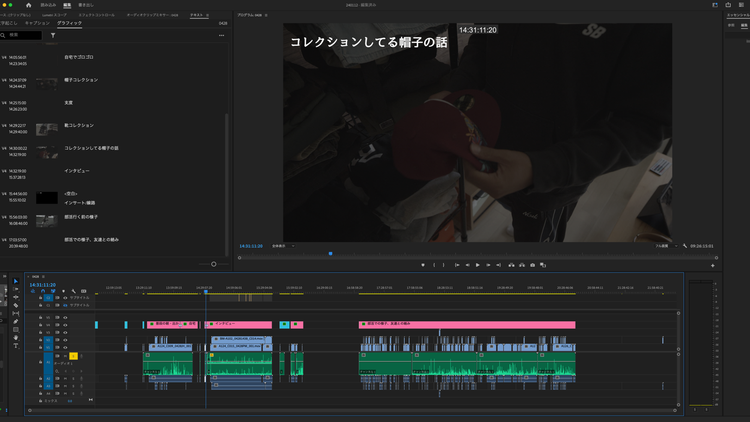Add marker in Program Monitor controls
Screen dimensions: 750x422
pyautogui.click(x=423, y=265)
